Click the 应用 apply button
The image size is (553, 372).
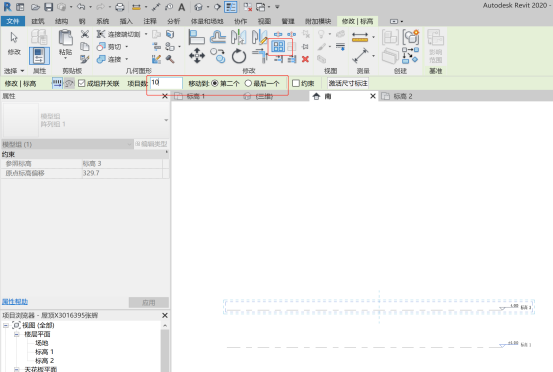click(148, 303)
